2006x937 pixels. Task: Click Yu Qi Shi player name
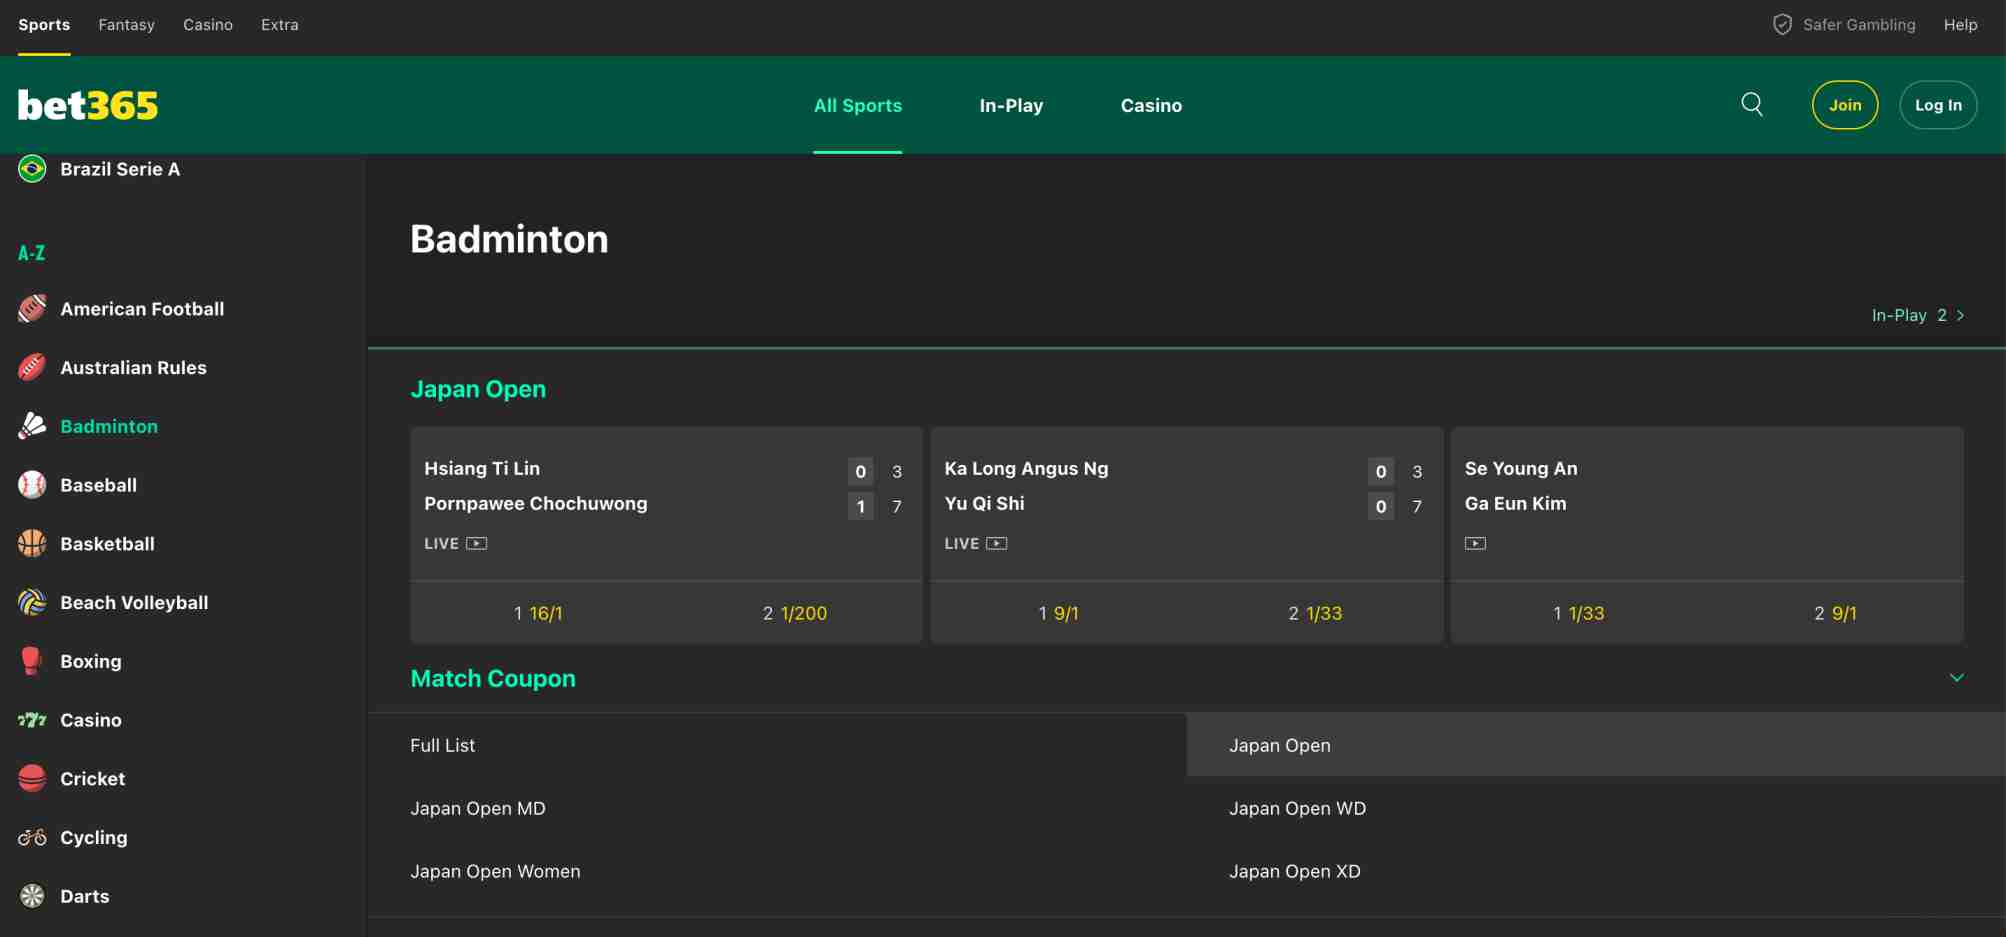984,503
